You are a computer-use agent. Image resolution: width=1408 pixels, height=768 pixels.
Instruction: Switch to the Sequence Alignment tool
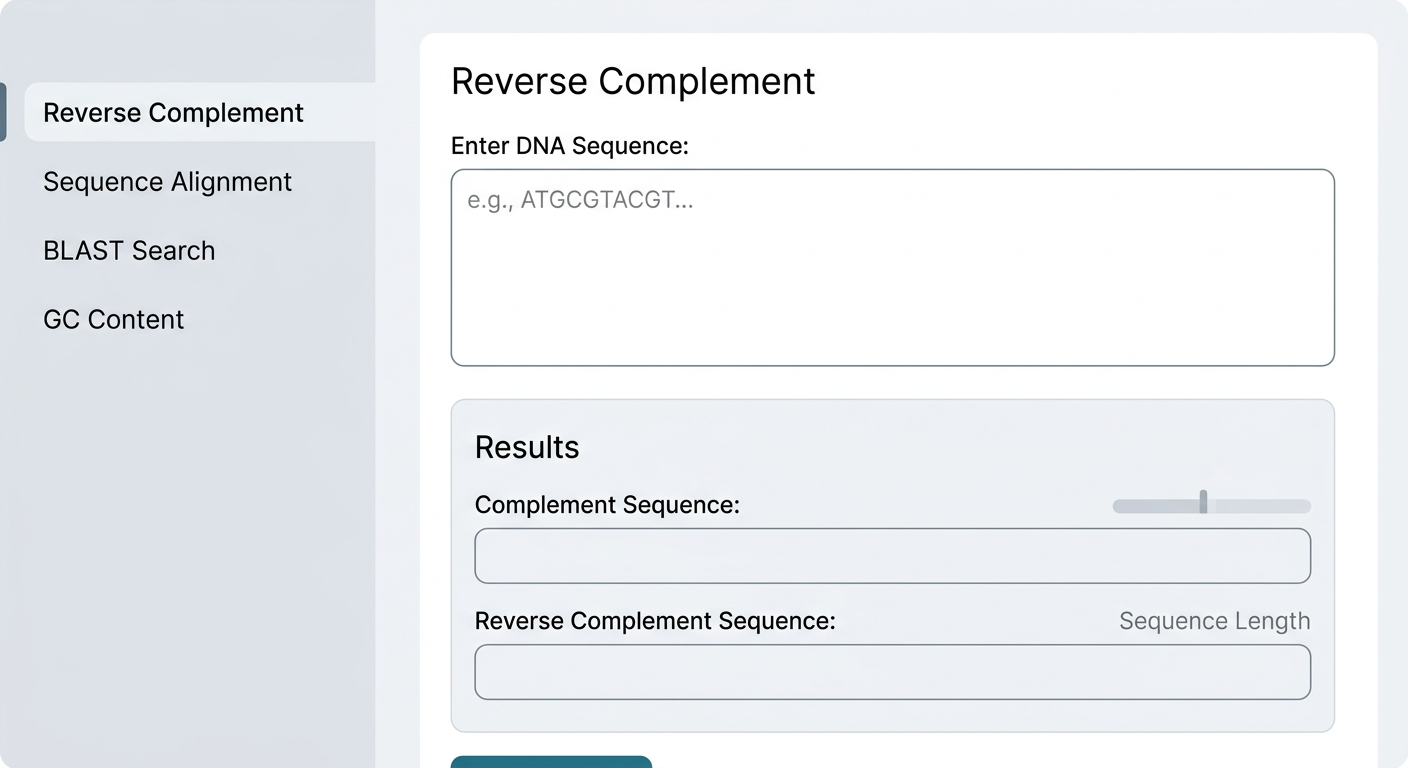point(167,182)
